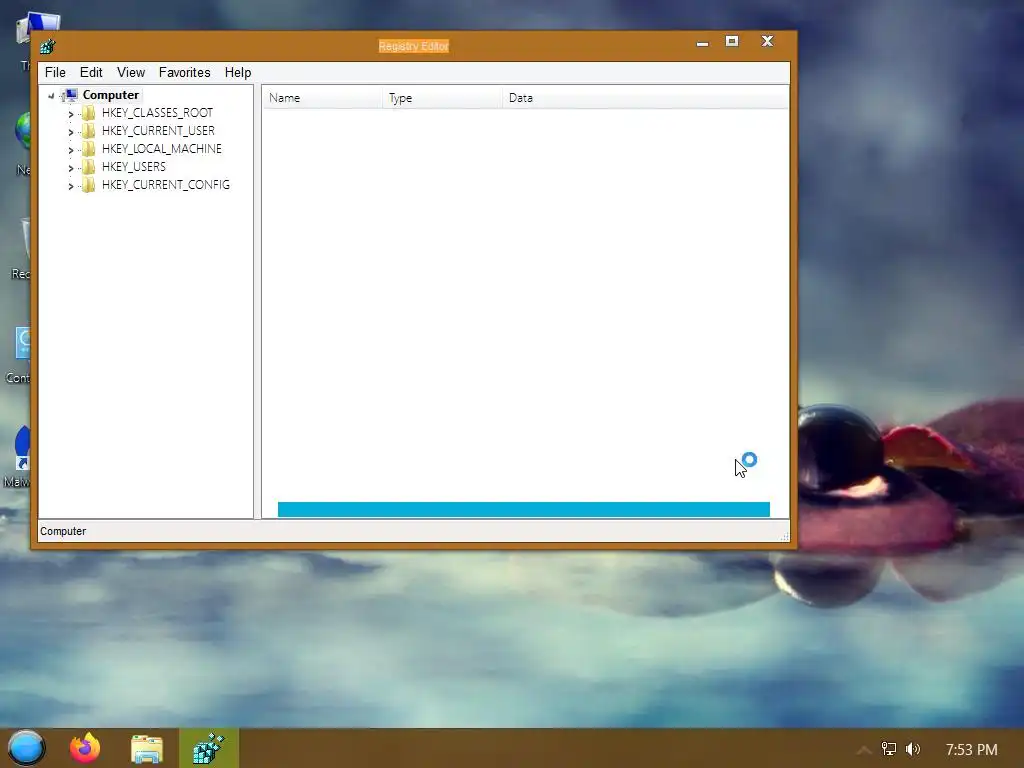Select the Computer root icon
This screenshot has height=768, width=1024.
coord(69,95)
